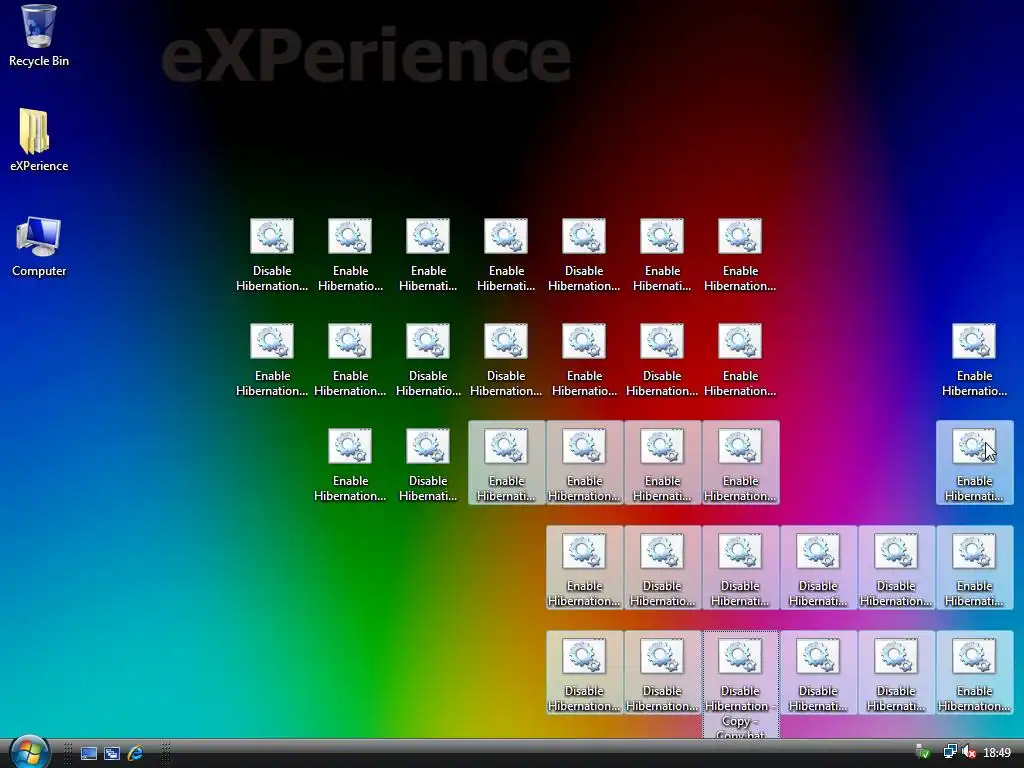Image resolution: width=1024 pixels, height=768 pixels.
Task: Click Show Desktop in Quick Launch
Action: click(89, 754)
